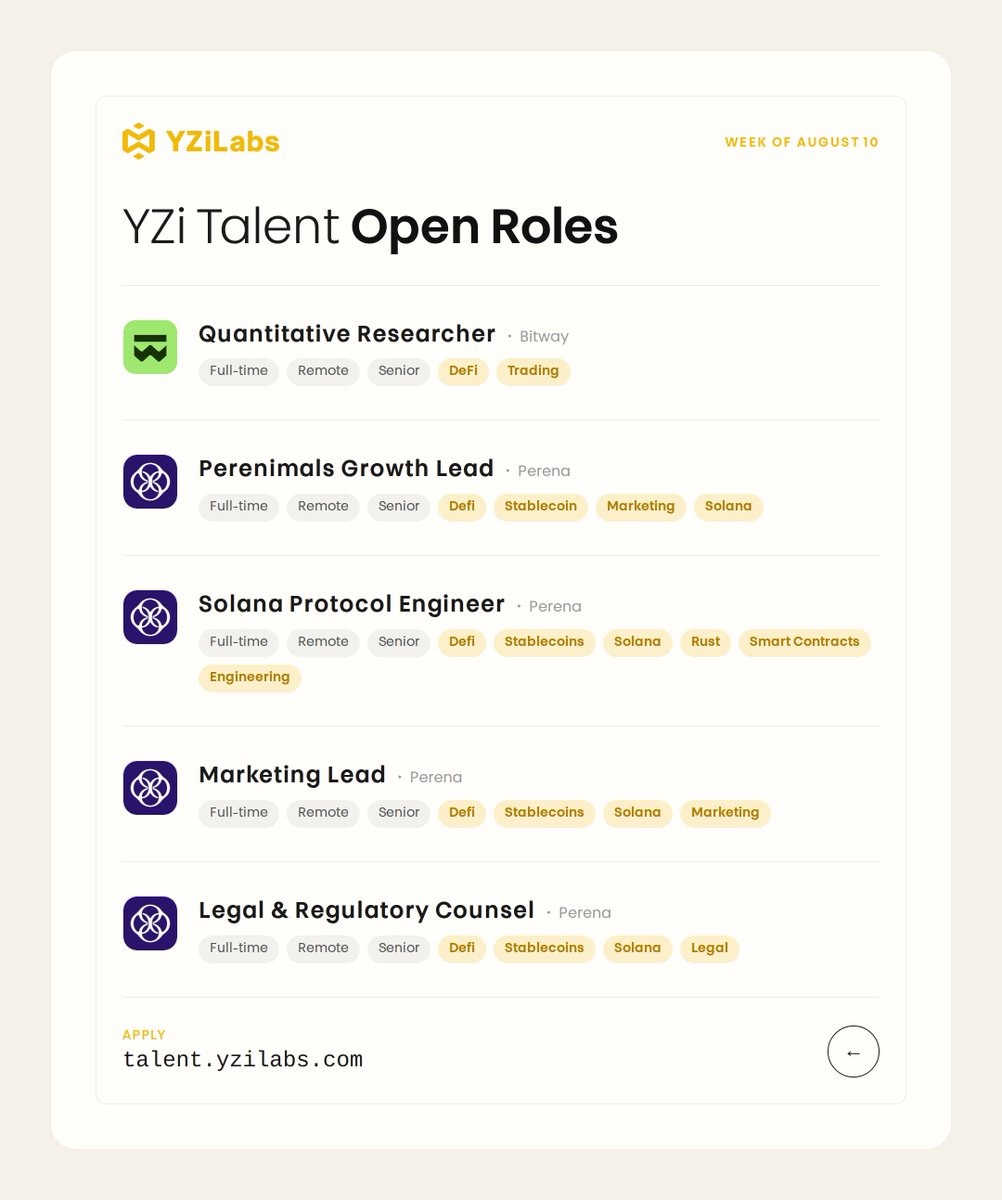Click Perena icon beside Legal & Regulatory Counsel

pos(150,923)
